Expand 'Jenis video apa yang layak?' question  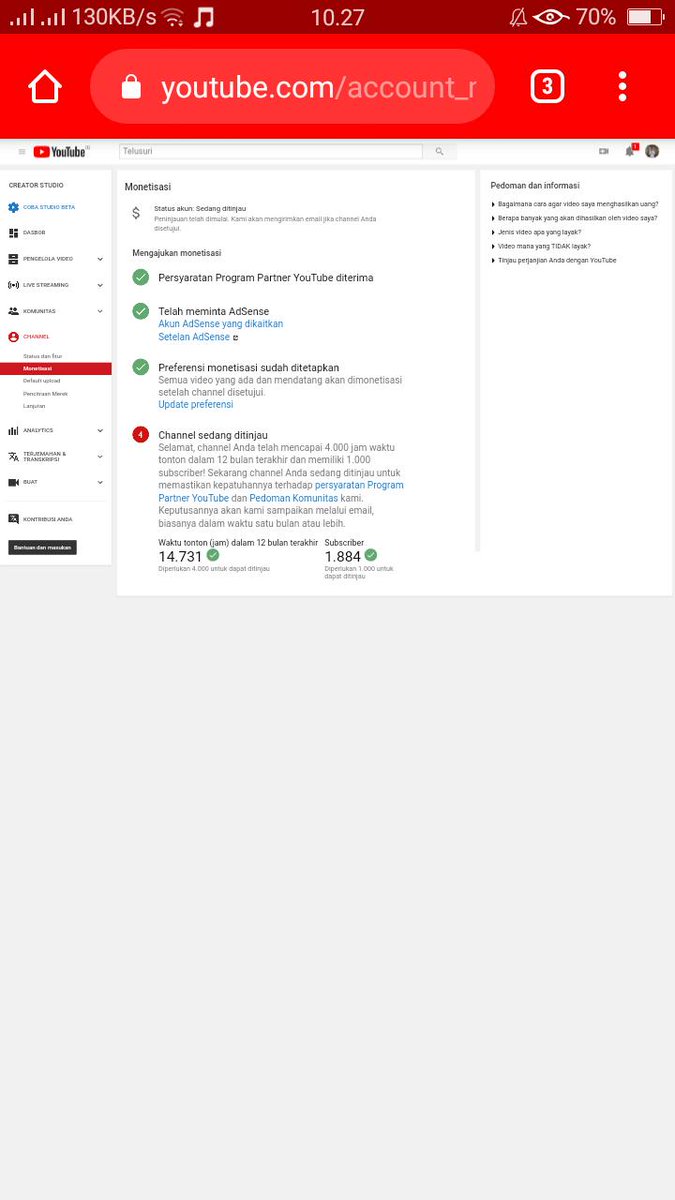tap(536, 232)
